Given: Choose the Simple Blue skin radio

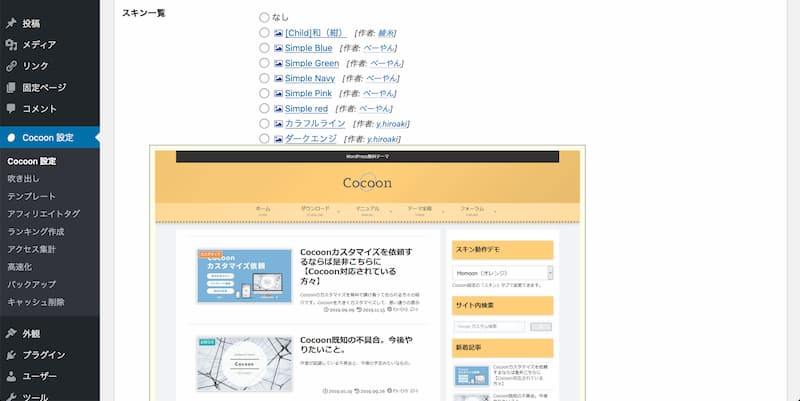Looking at the screenshot, I should pyautogui.click(x=264, y=48).
